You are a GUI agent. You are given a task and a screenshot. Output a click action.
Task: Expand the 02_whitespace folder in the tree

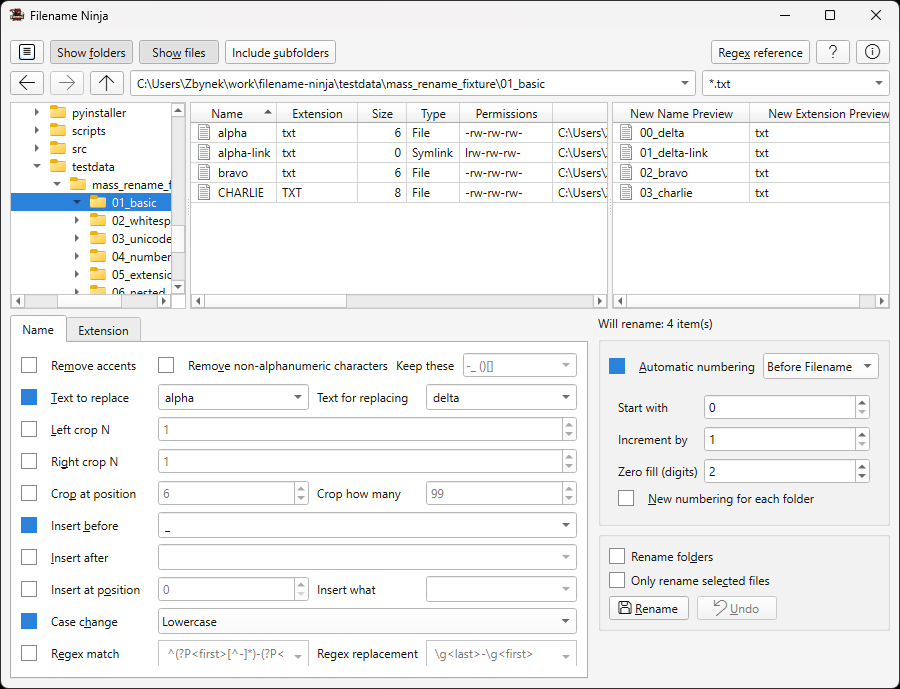coord(77,220)
